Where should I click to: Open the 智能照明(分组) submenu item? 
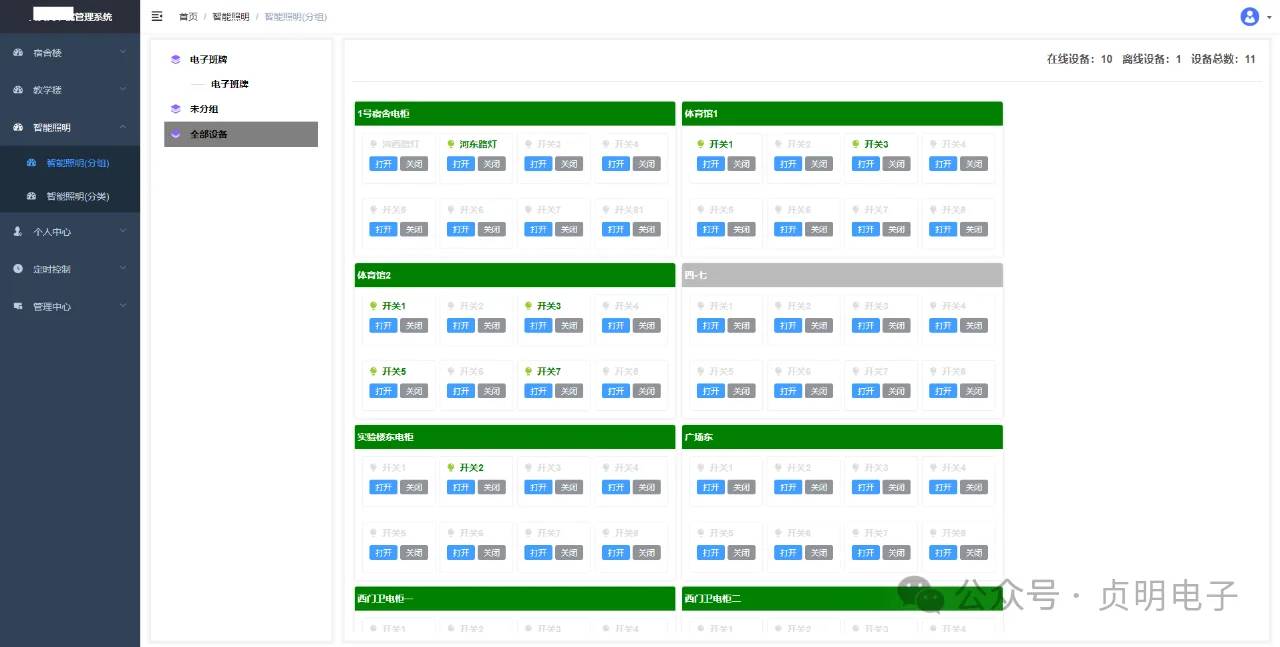click(x=70, y=162)
